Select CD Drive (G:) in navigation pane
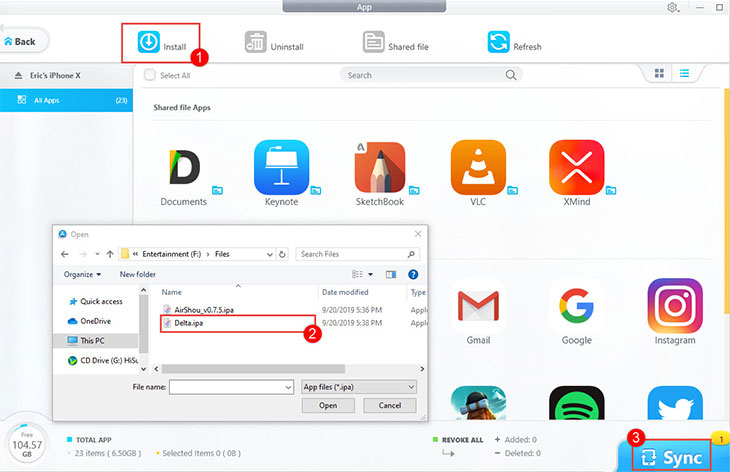The height and width of the screenshot is (472, 730). click(x=103, y=360)
